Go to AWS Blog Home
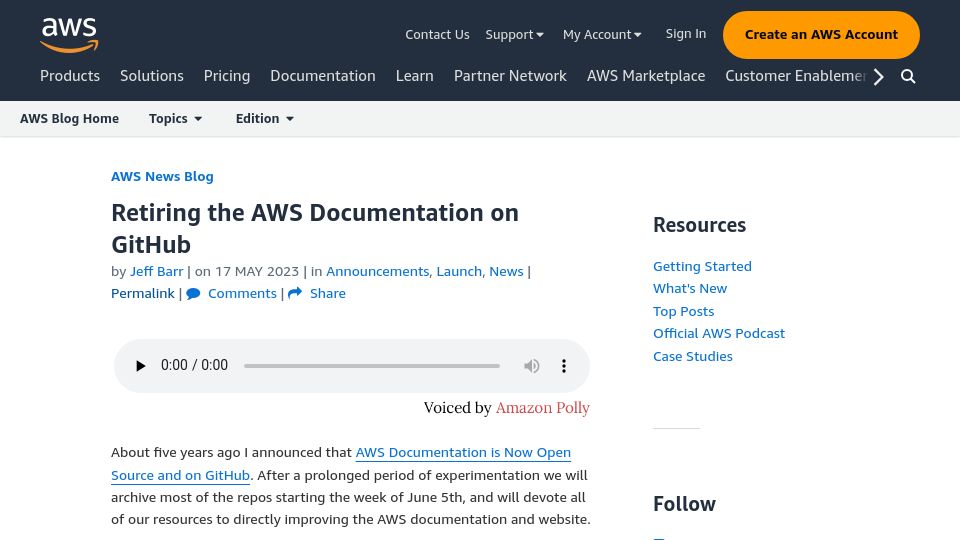Image resolution: width=960 pixels, height=540 pixels. [69, 119]
